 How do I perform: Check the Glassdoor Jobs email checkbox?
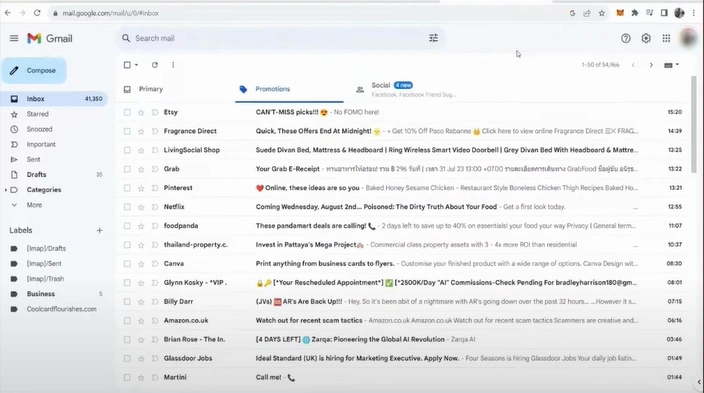pos(127,358)
